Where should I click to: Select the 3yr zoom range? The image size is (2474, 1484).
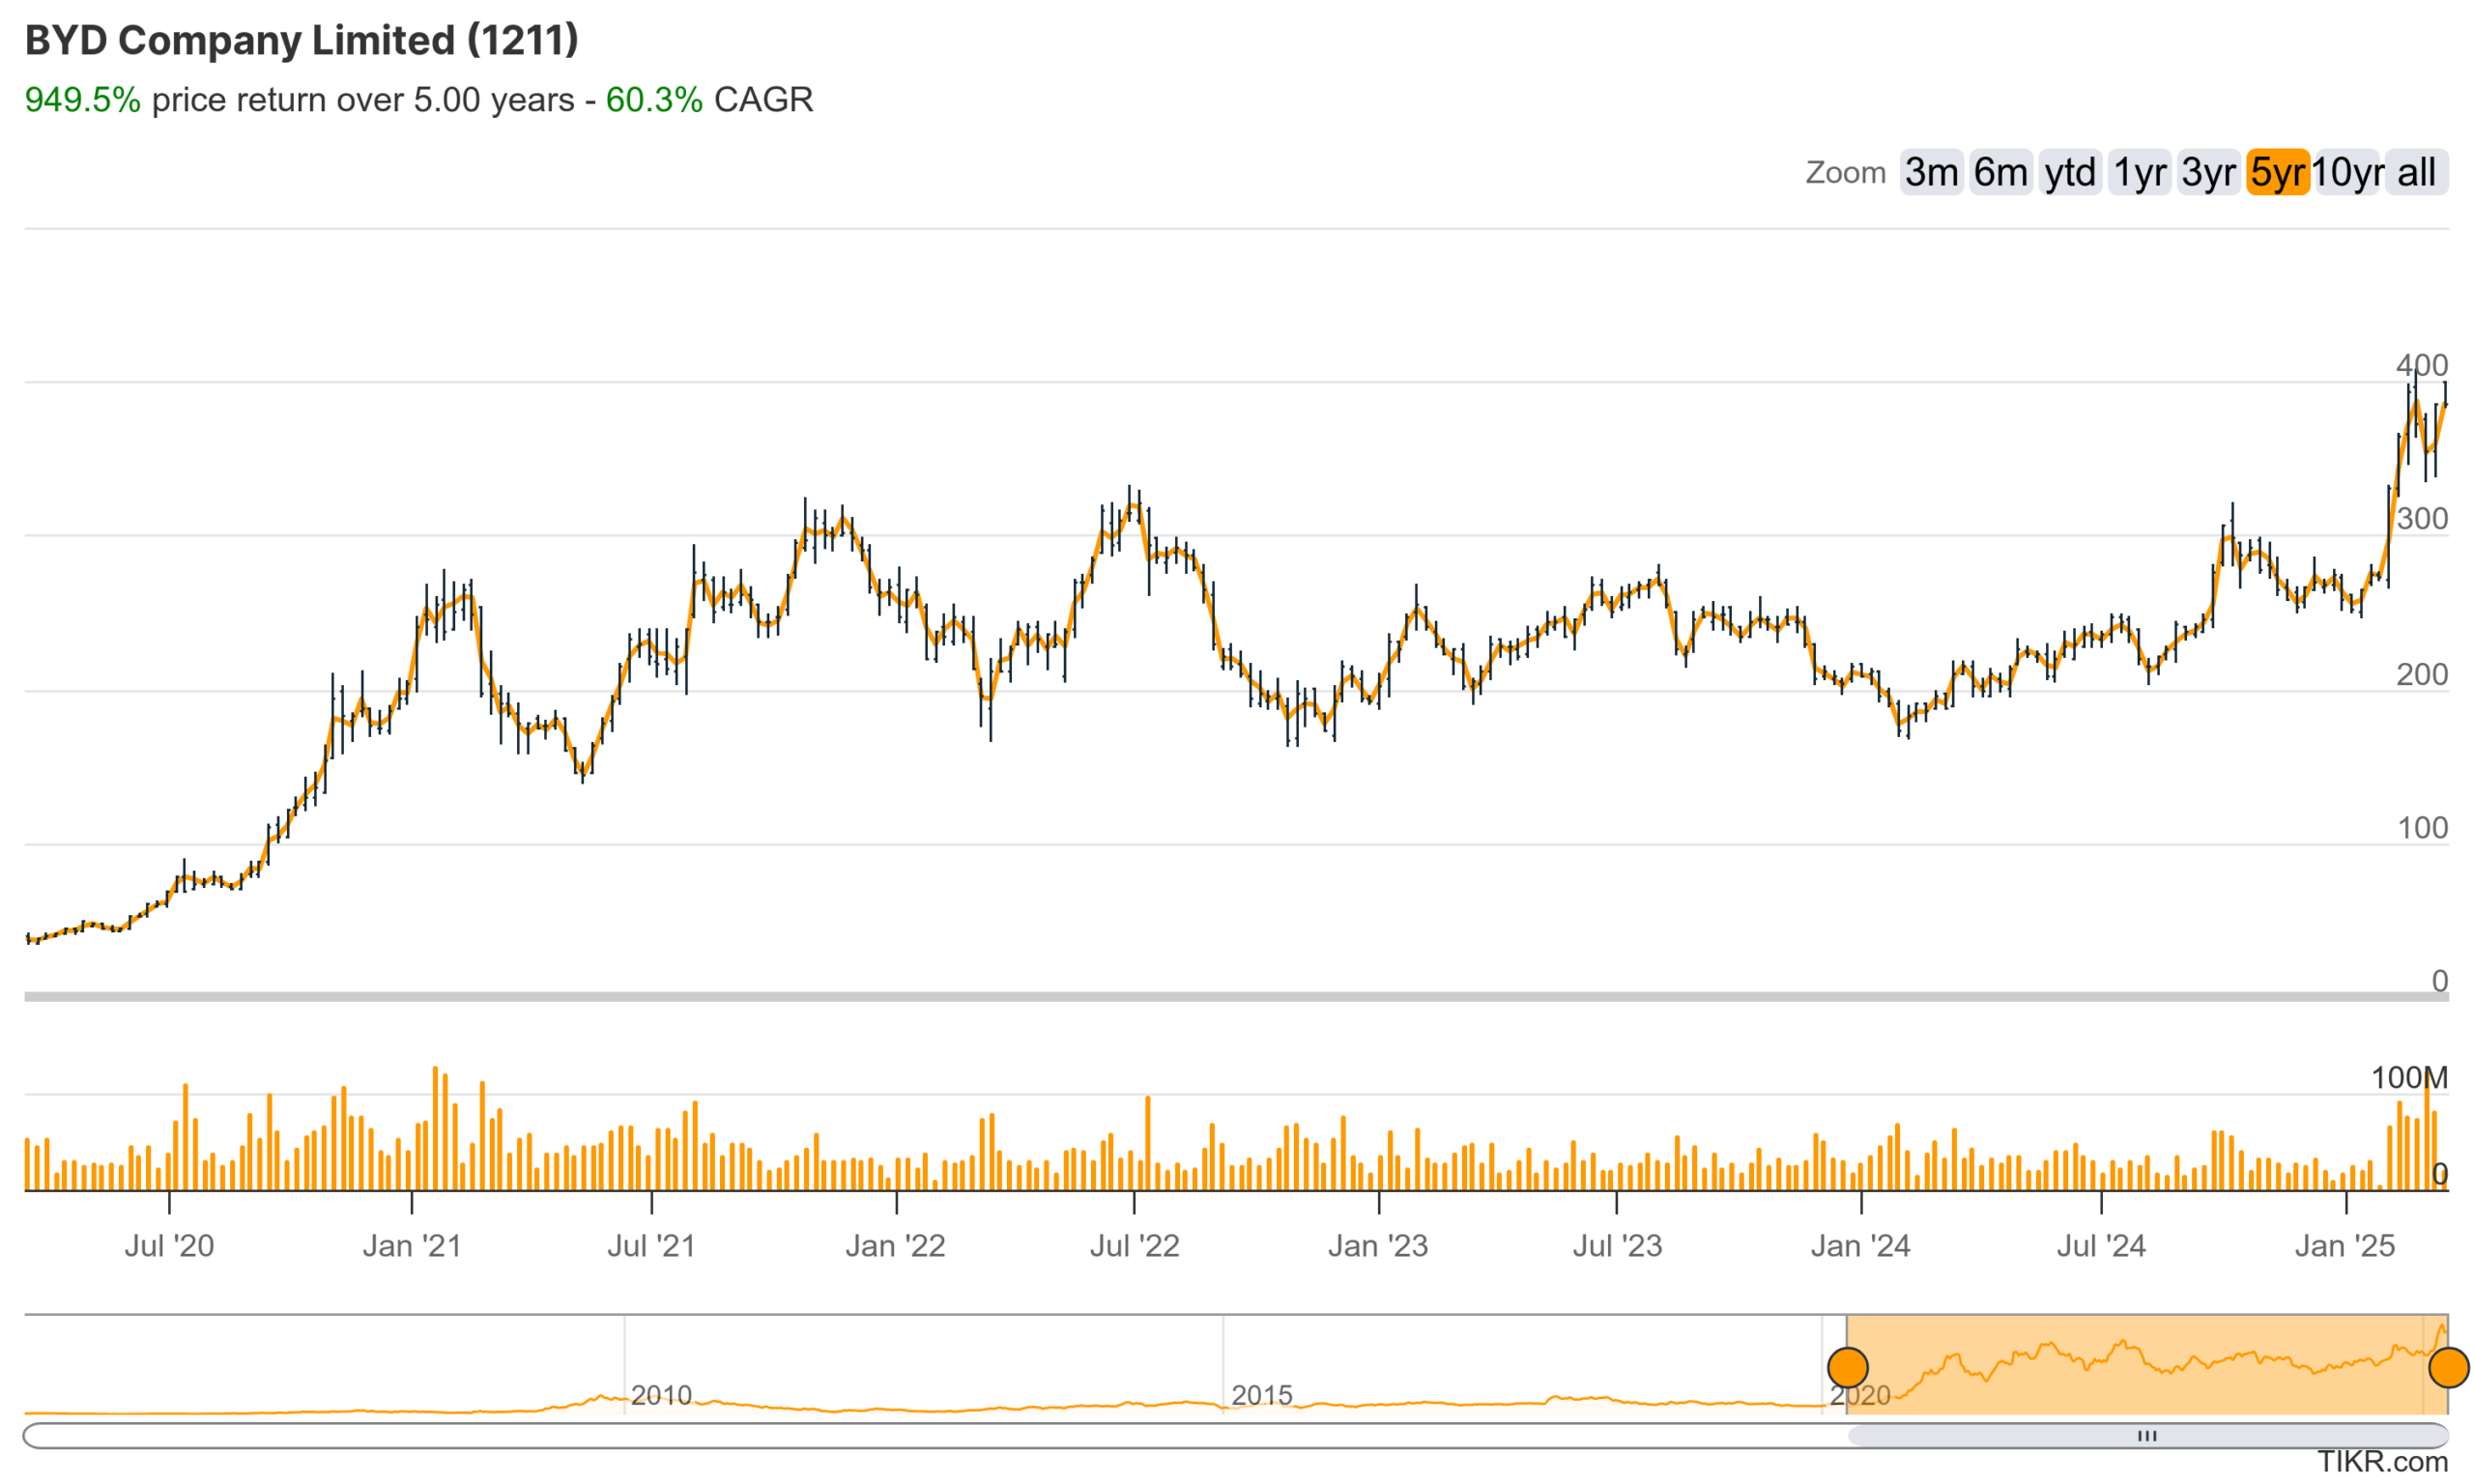(2207, 172)
